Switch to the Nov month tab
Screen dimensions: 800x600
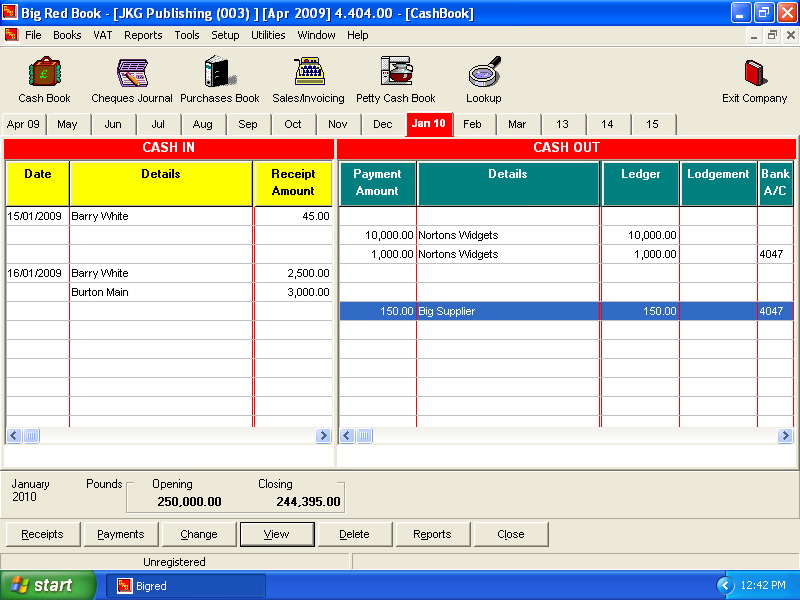coord(338,124)
